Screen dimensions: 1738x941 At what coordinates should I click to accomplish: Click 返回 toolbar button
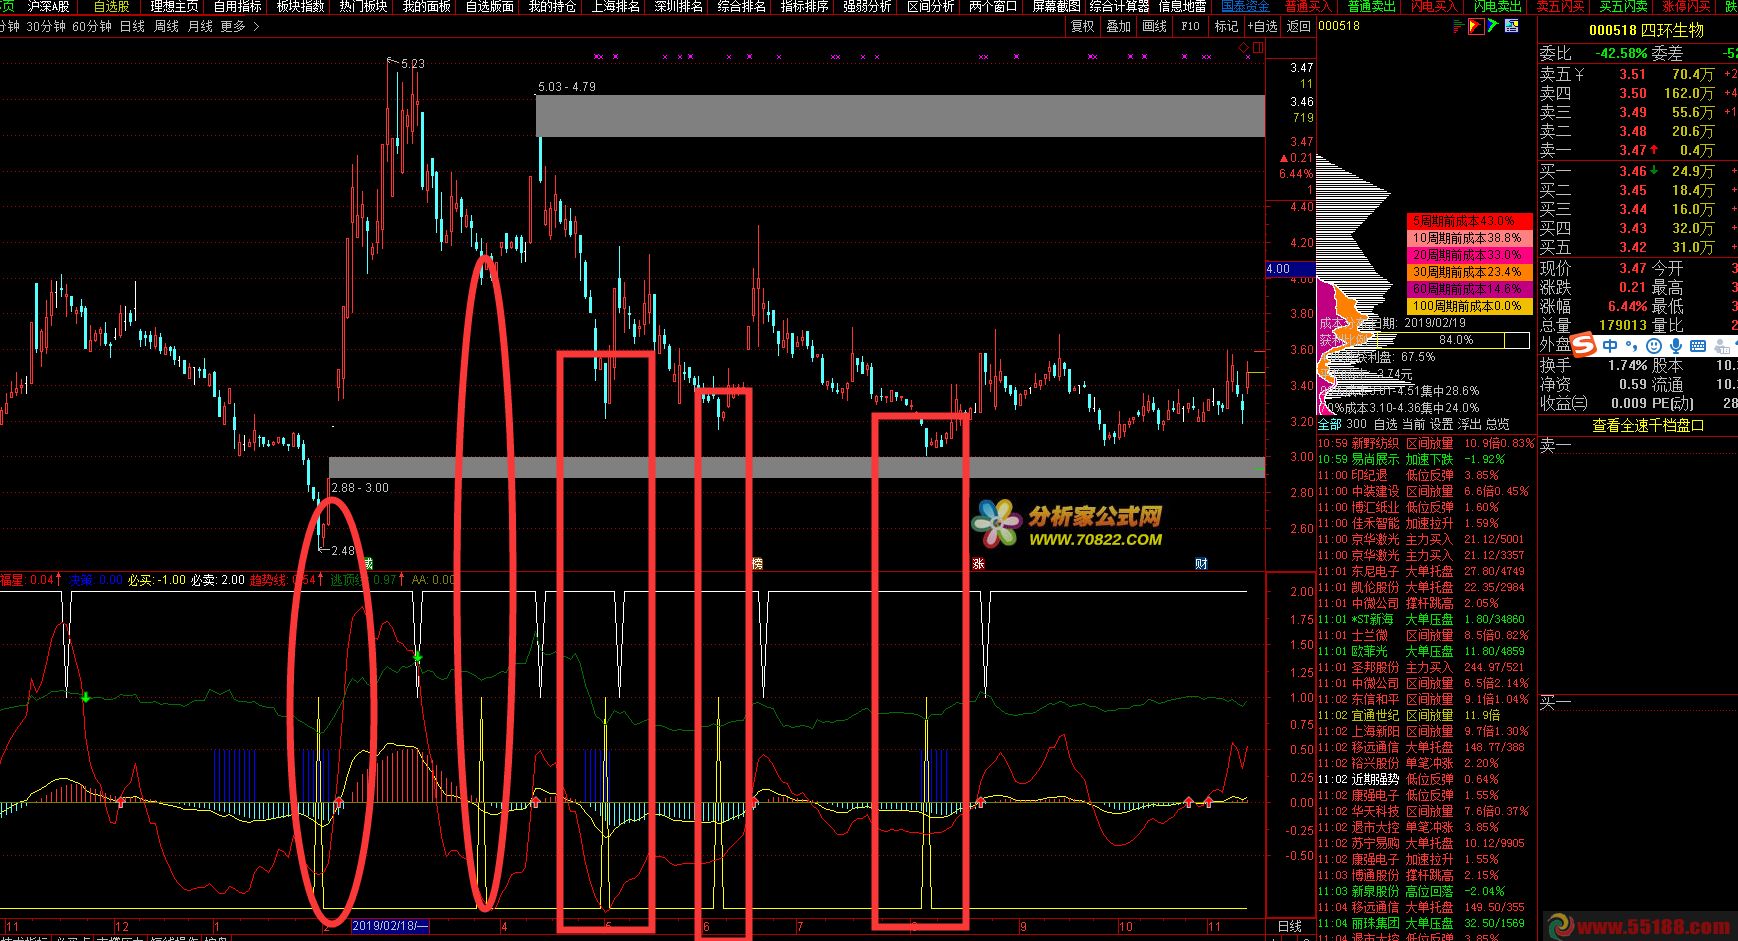1298,26
